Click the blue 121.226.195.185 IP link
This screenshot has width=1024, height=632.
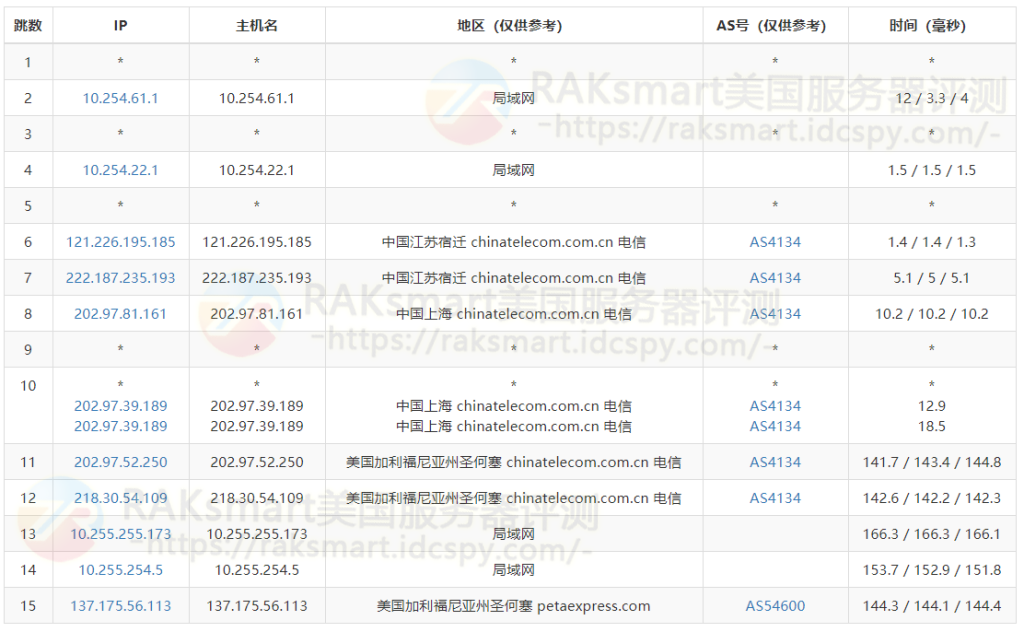pyautogui.click(x=120, y=242)
